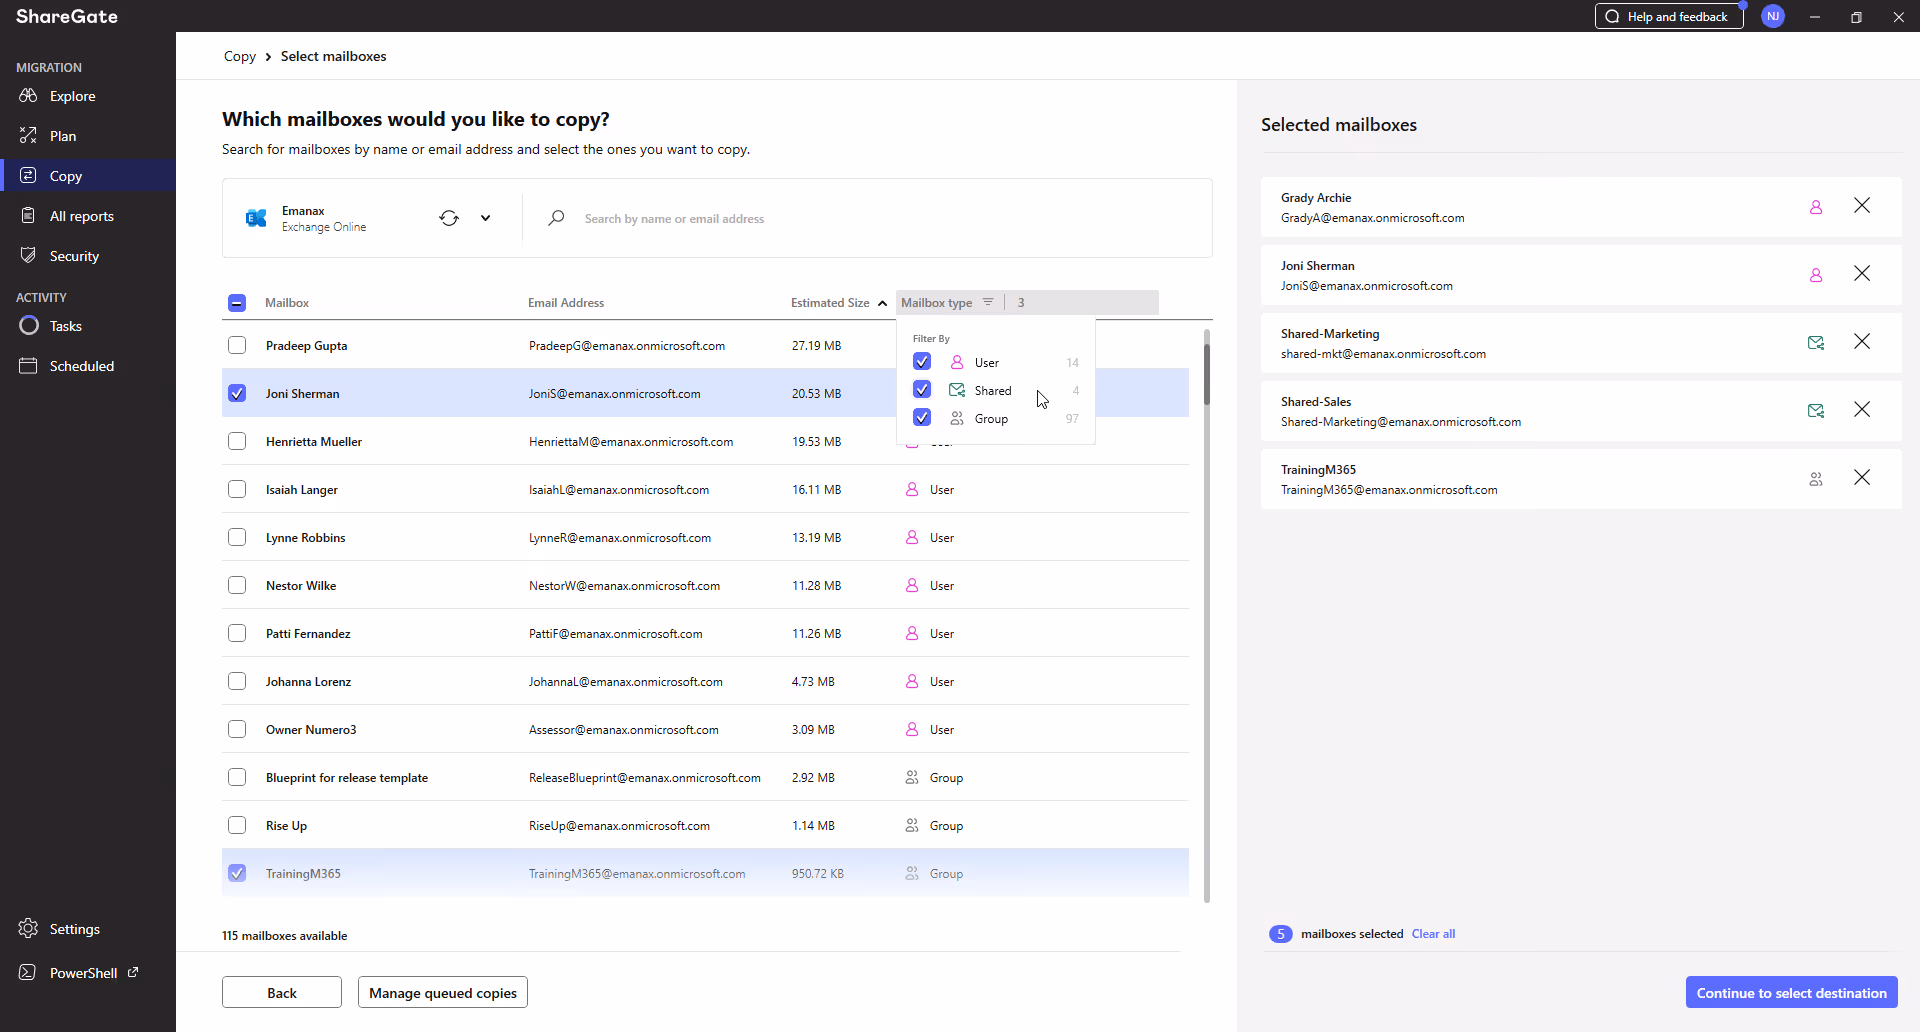1920x1032 pixels.
Task: Uncheck the User filter checkbox
Action: pos(922,361)
